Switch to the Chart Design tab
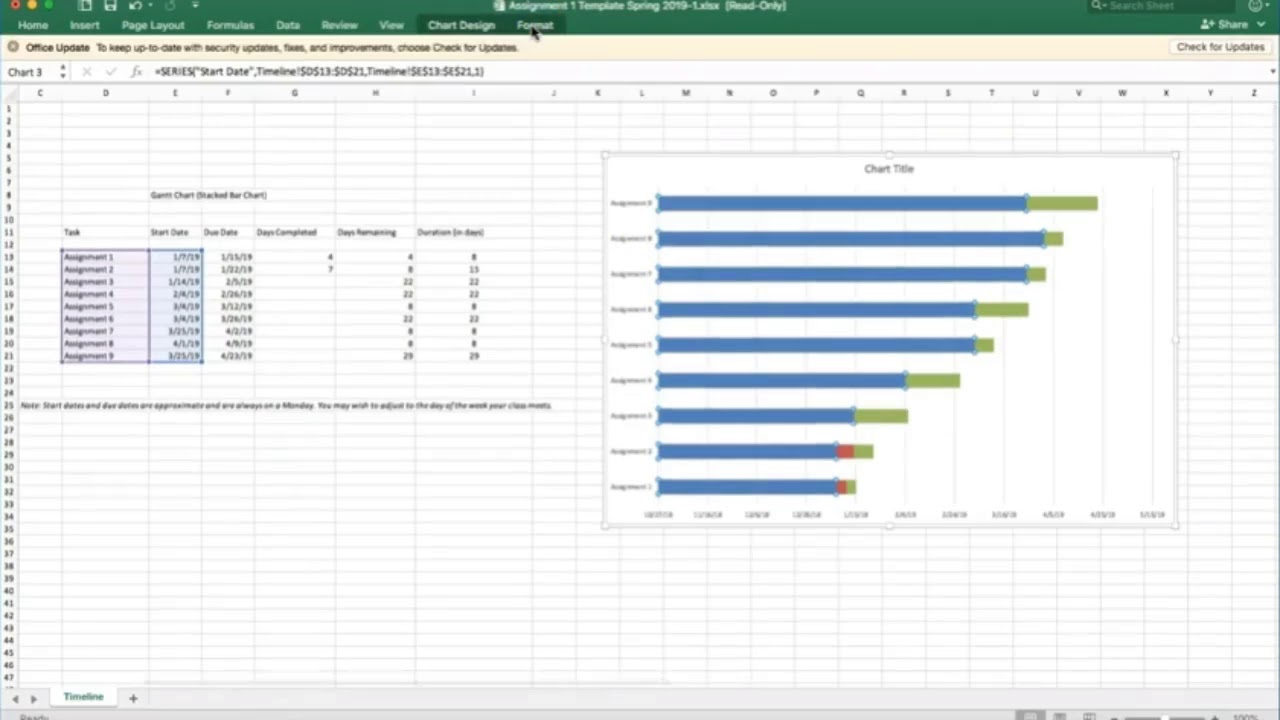Image resolution: width=1280 pixels, height=720 pixels. 461,25
